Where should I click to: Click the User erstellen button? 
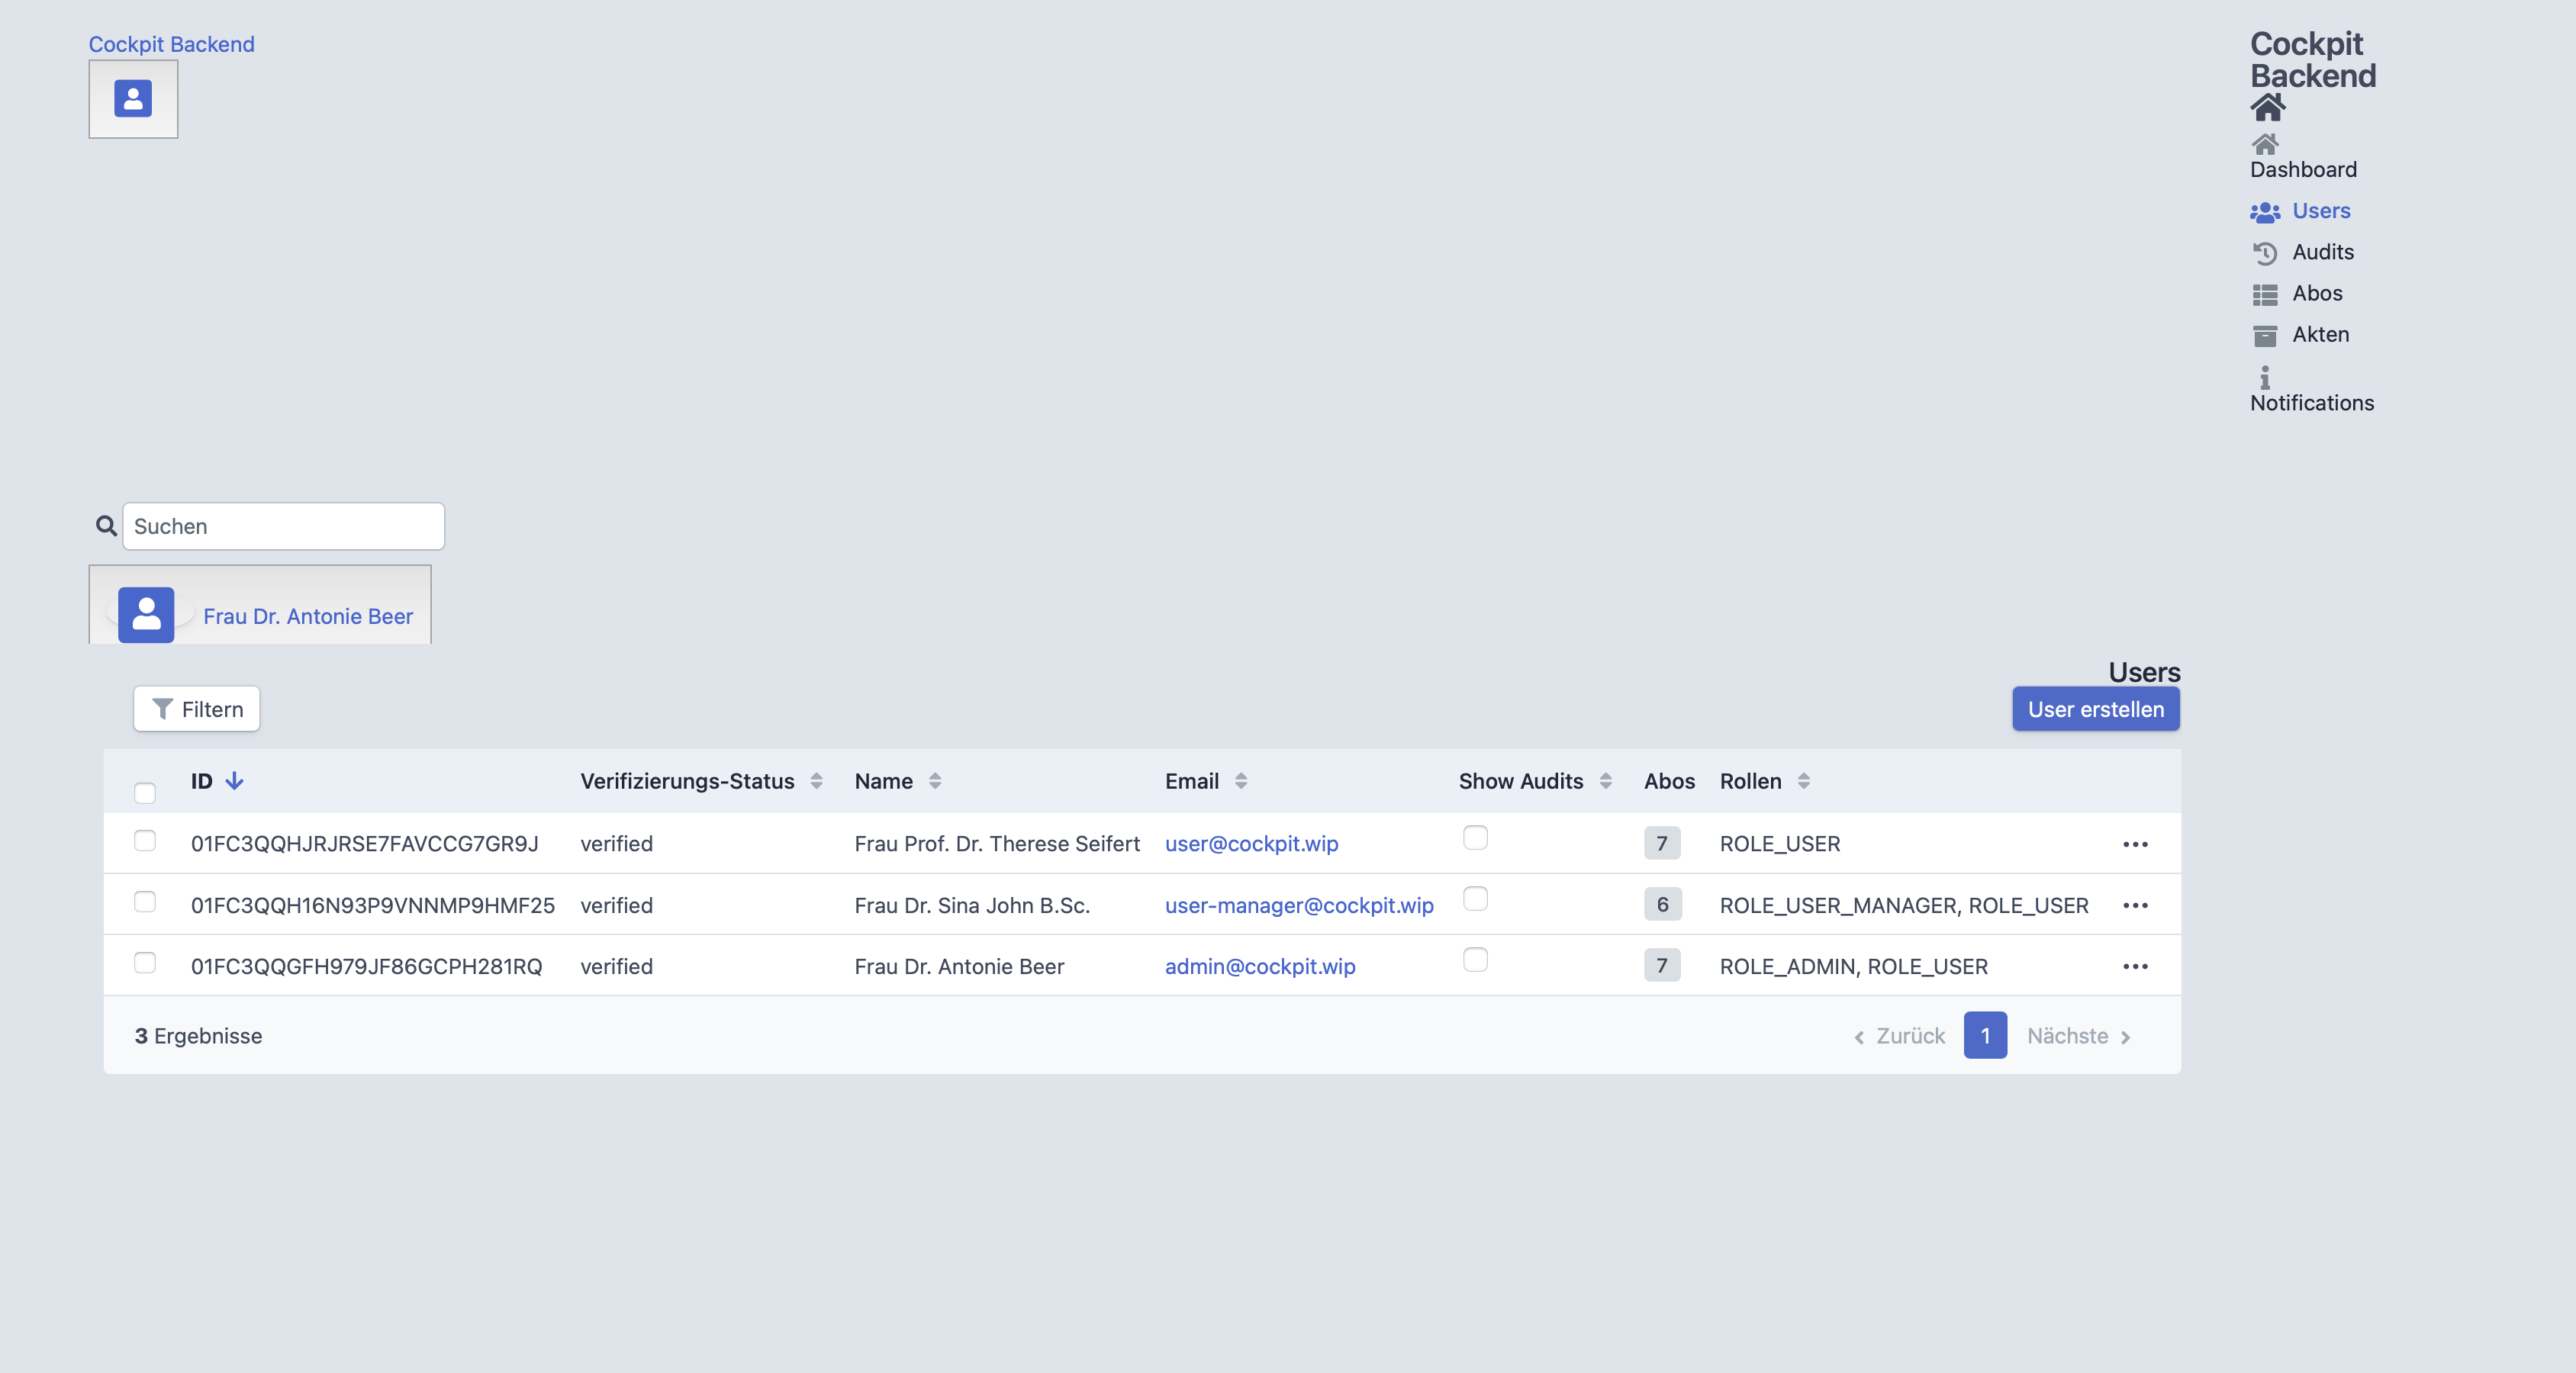[2096, 709]
